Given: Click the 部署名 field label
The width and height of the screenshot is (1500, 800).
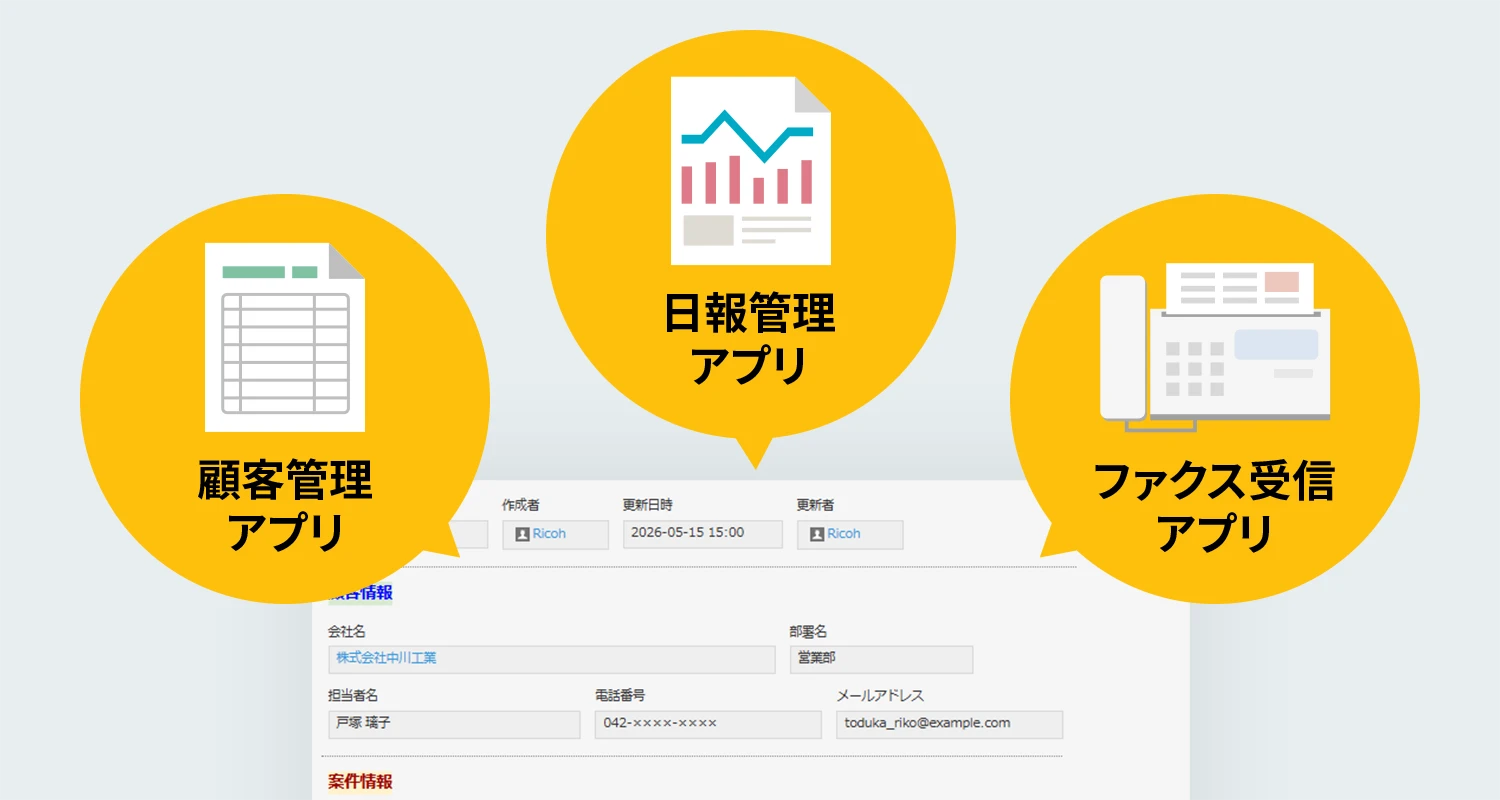Looking at the screenshot, I should click(808, 632).
